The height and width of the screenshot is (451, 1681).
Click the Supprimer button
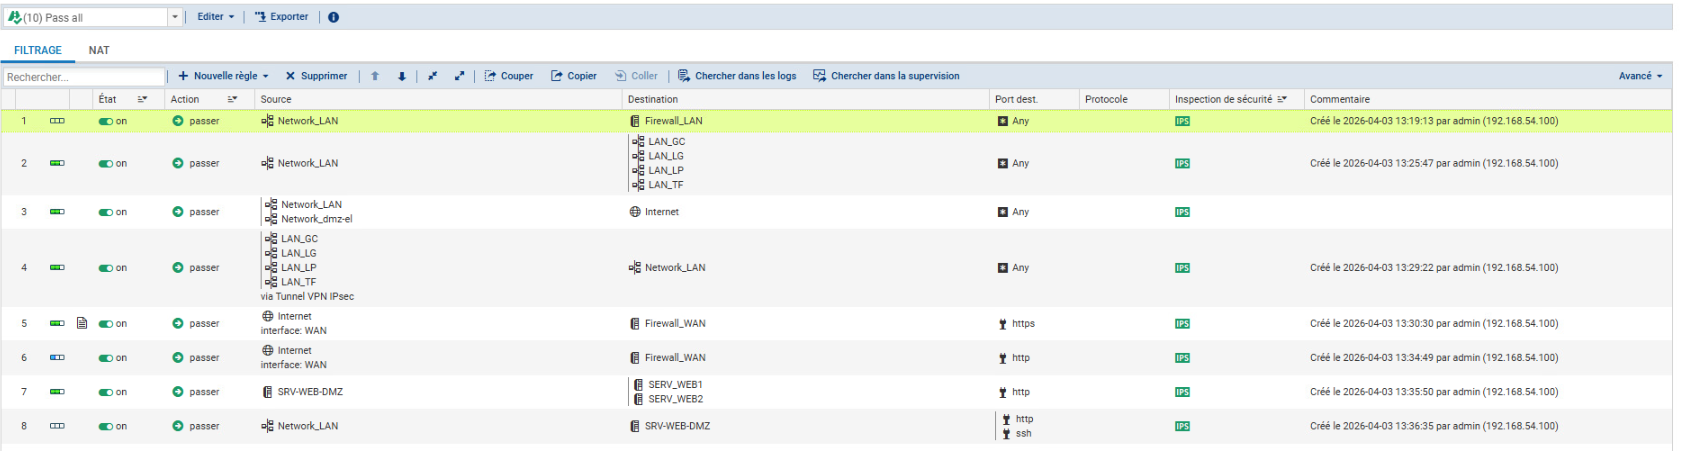pyautogui.click(x=316, y=76)
